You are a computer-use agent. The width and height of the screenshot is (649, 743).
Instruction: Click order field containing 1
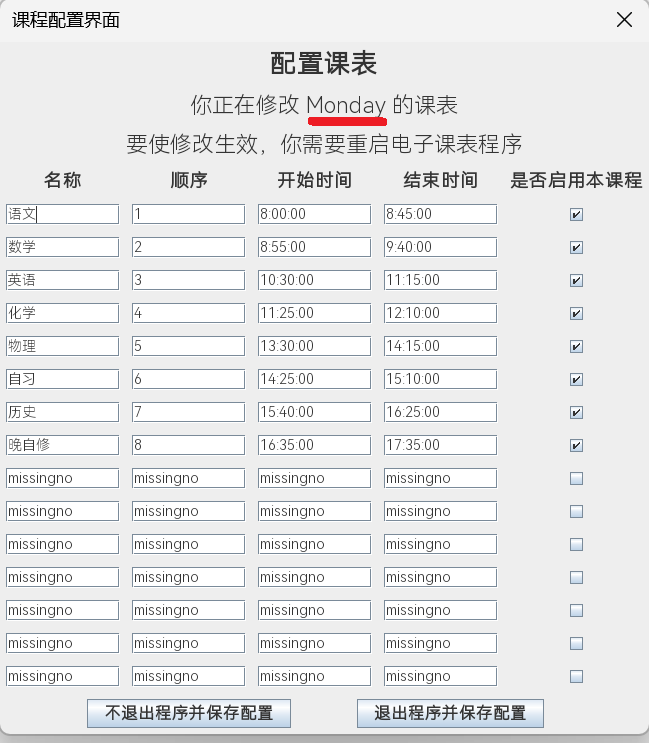tap(189, 214)
